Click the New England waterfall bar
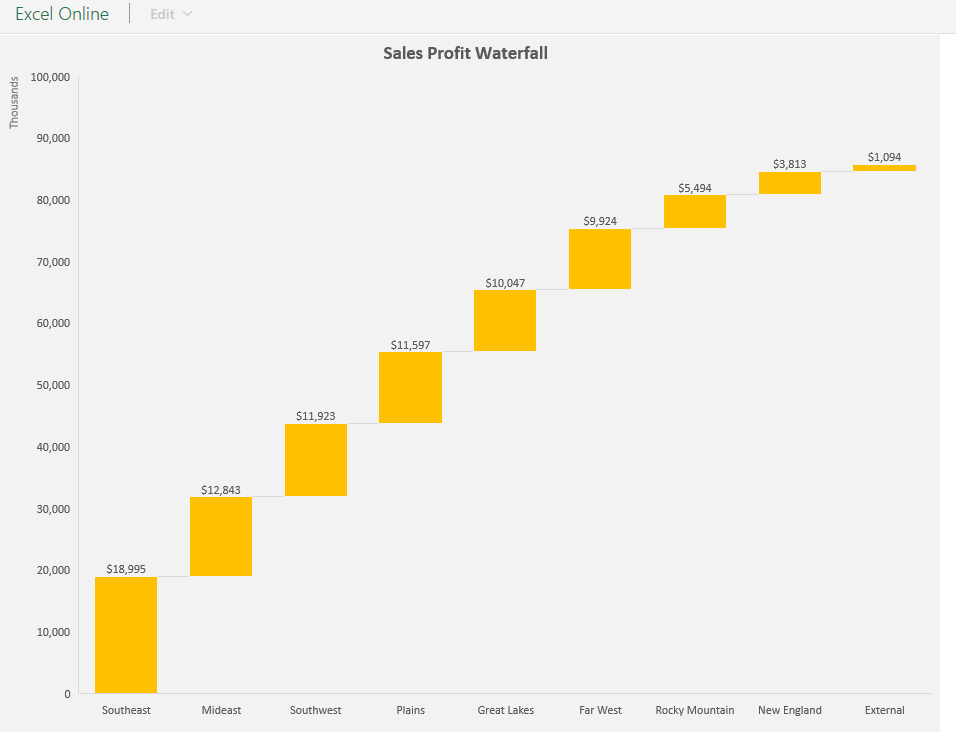 pyautogui.click(x=789, y=182)
